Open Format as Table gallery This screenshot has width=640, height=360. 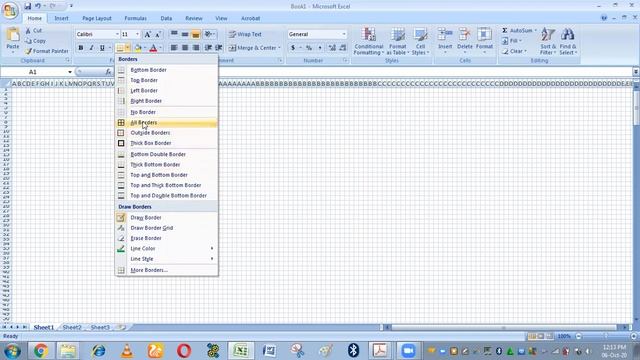(398, 41)
